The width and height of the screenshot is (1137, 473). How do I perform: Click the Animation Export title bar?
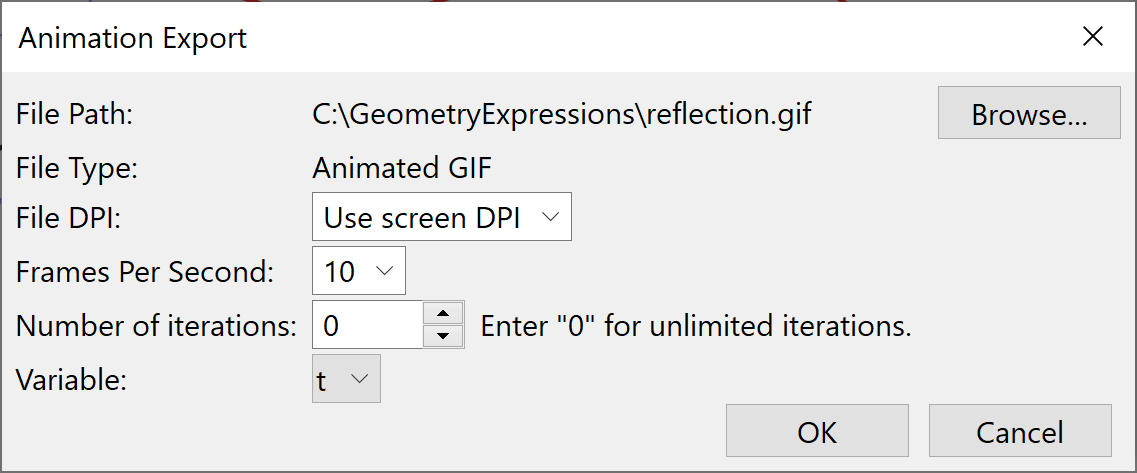coord(500,38)
